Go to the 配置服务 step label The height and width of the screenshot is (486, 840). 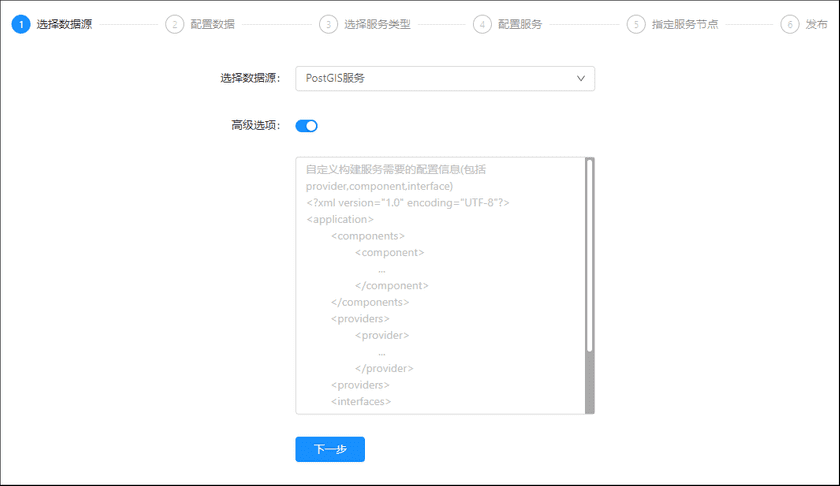point(520,24)
